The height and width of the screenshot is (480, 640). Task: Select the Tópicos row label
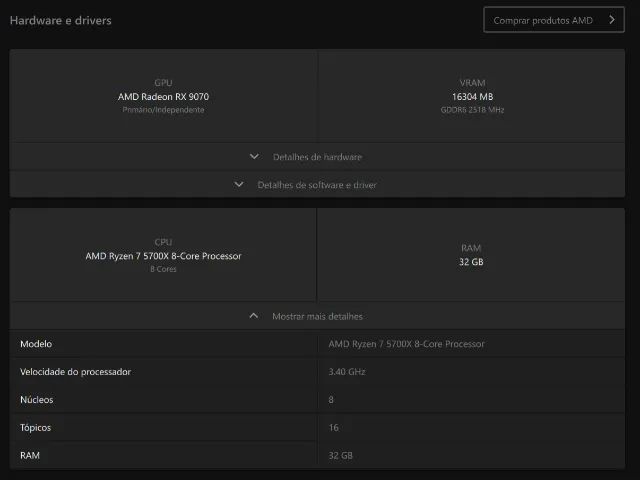coord(36,428)
